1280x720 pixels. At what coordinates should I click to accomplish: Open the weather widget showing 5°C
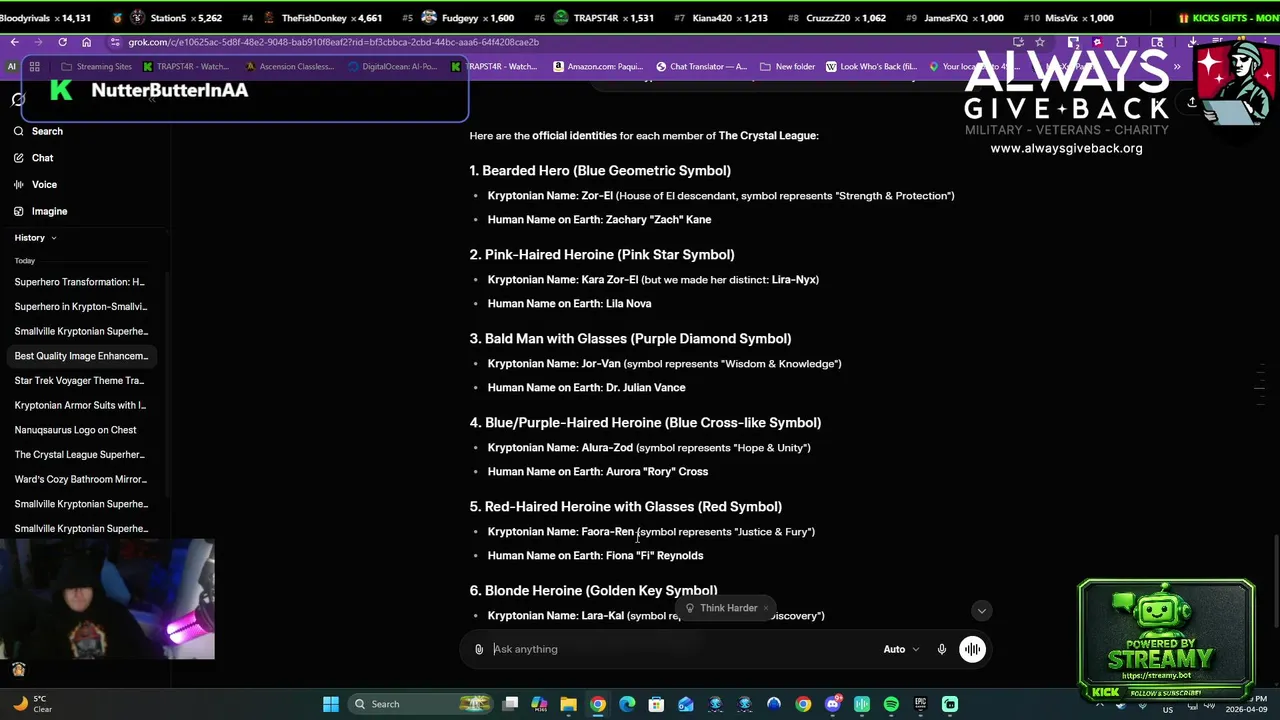point(32,704)
